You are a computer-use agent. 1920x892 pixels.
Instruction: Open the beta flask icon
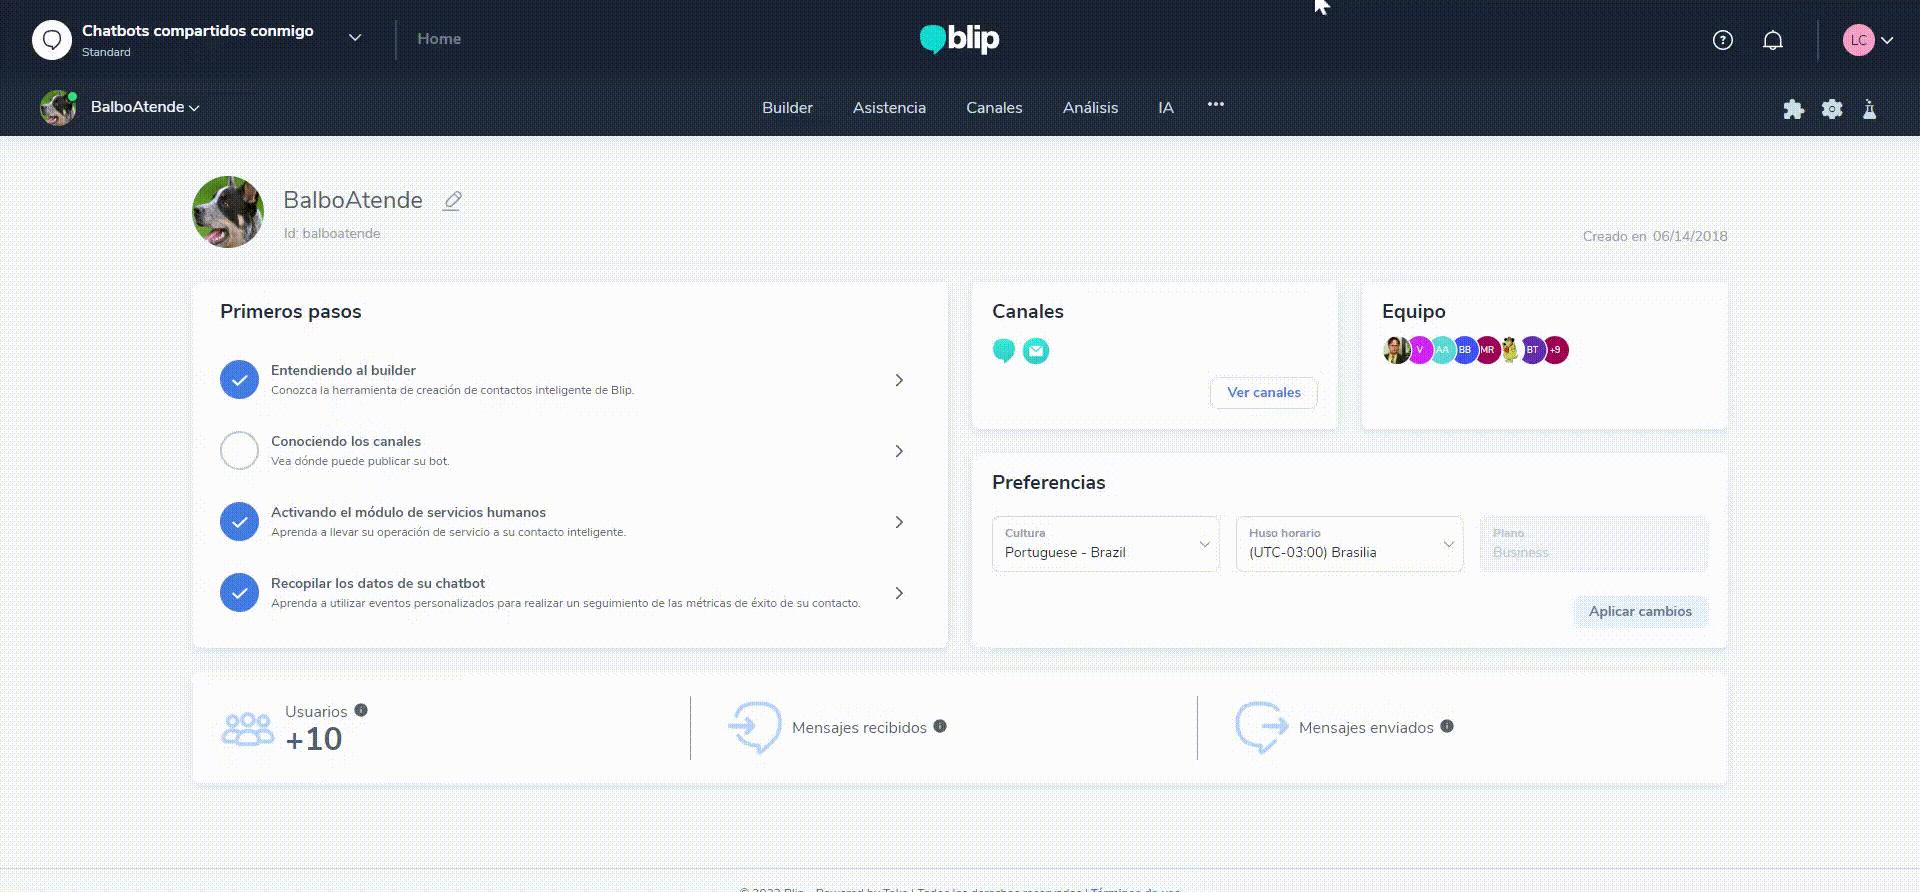point(1869,109)
